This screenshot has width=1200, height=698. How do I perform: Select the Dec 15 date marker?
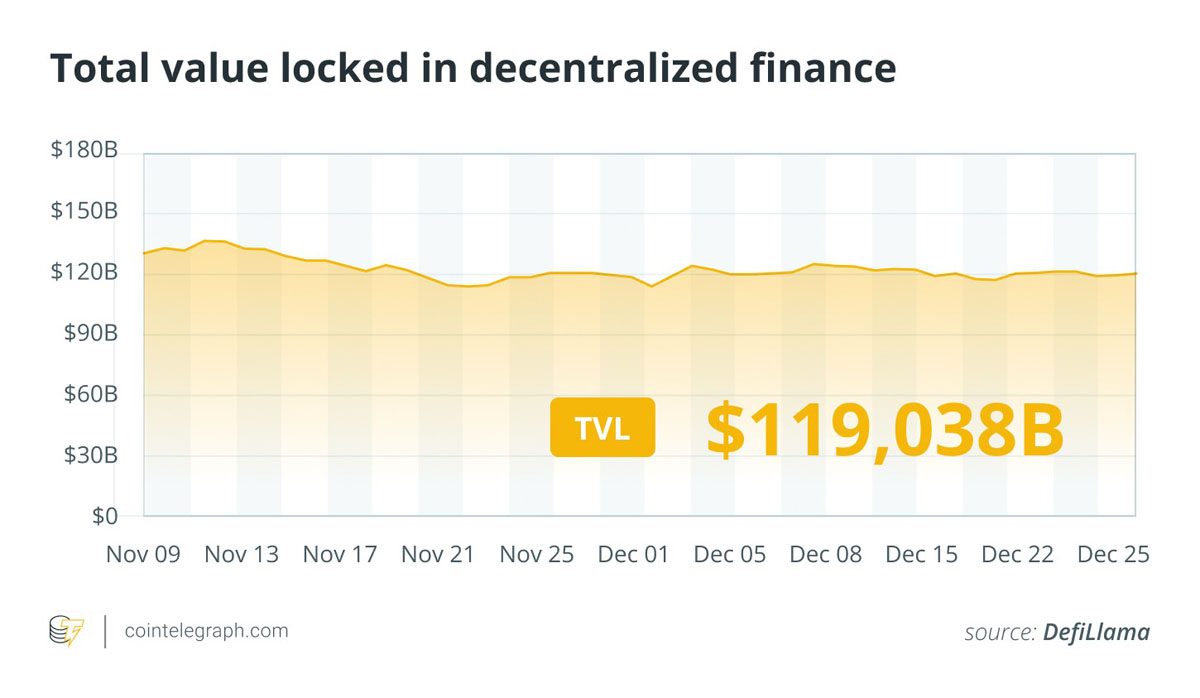pyautogui.click(x=921, y=554)
